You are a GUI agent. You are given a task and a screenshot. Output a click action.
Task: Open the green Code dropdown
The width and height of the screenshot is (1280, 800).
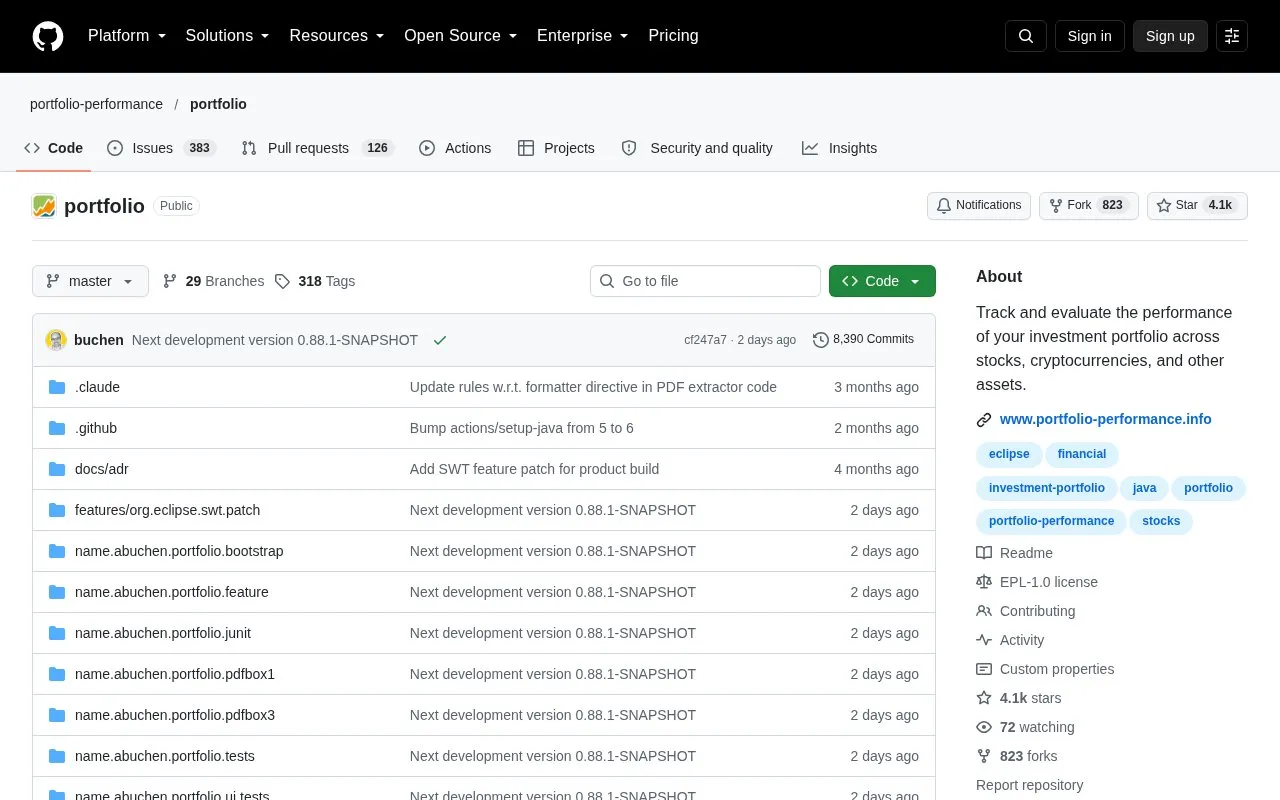(882, 281)
